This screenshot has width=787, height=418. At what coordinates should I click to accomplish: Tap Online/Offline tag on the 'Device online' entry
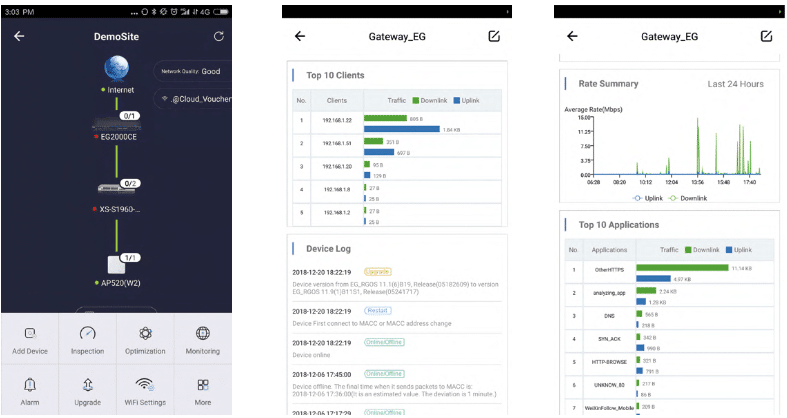click(x=384, y=342)
